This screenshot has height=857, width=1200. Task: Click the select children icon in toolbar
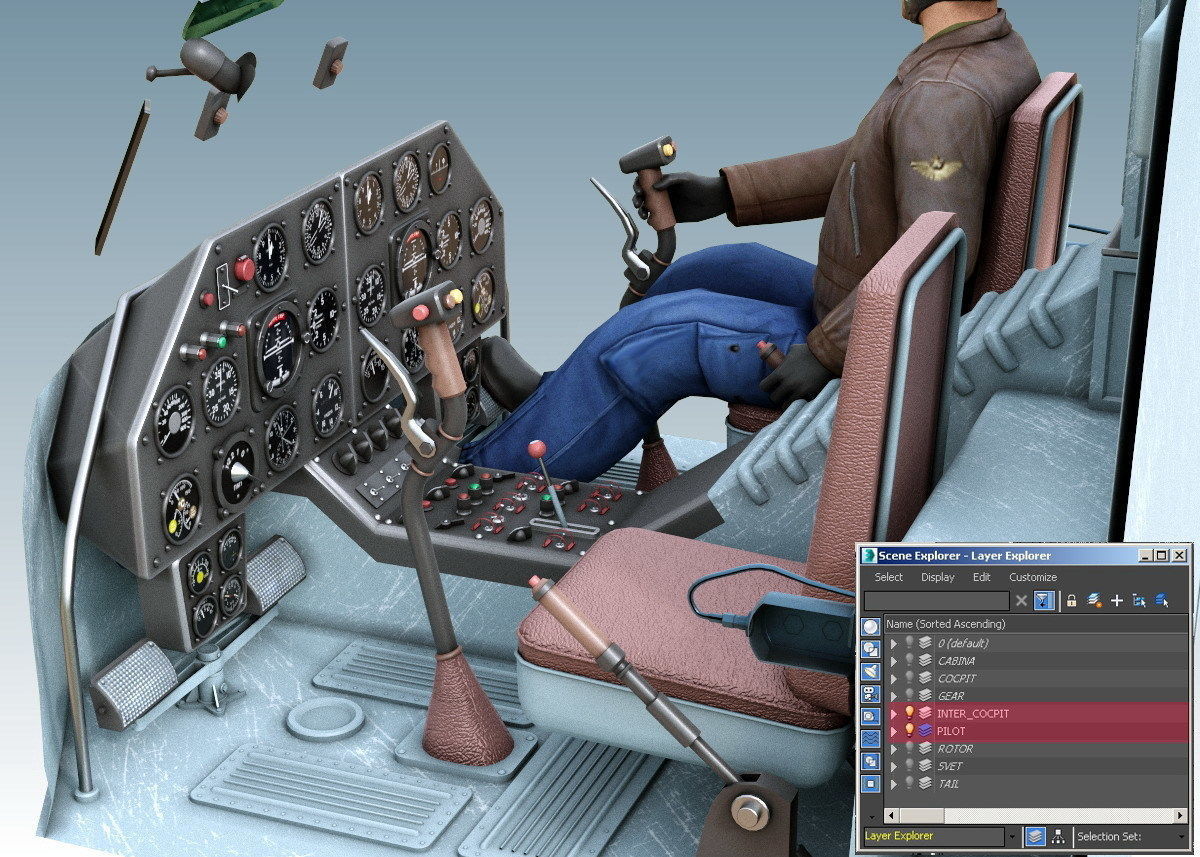point(1139,600)
